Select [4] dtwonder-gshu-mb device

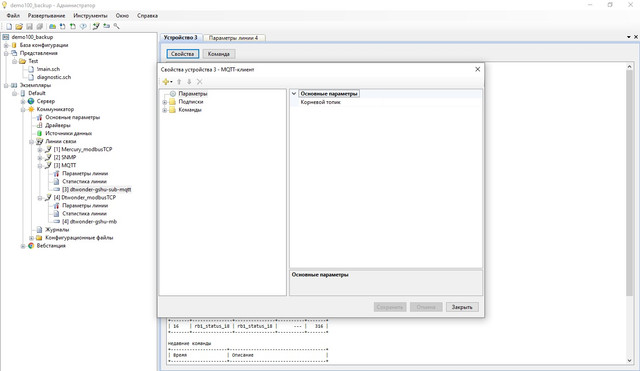pos(89,222)
